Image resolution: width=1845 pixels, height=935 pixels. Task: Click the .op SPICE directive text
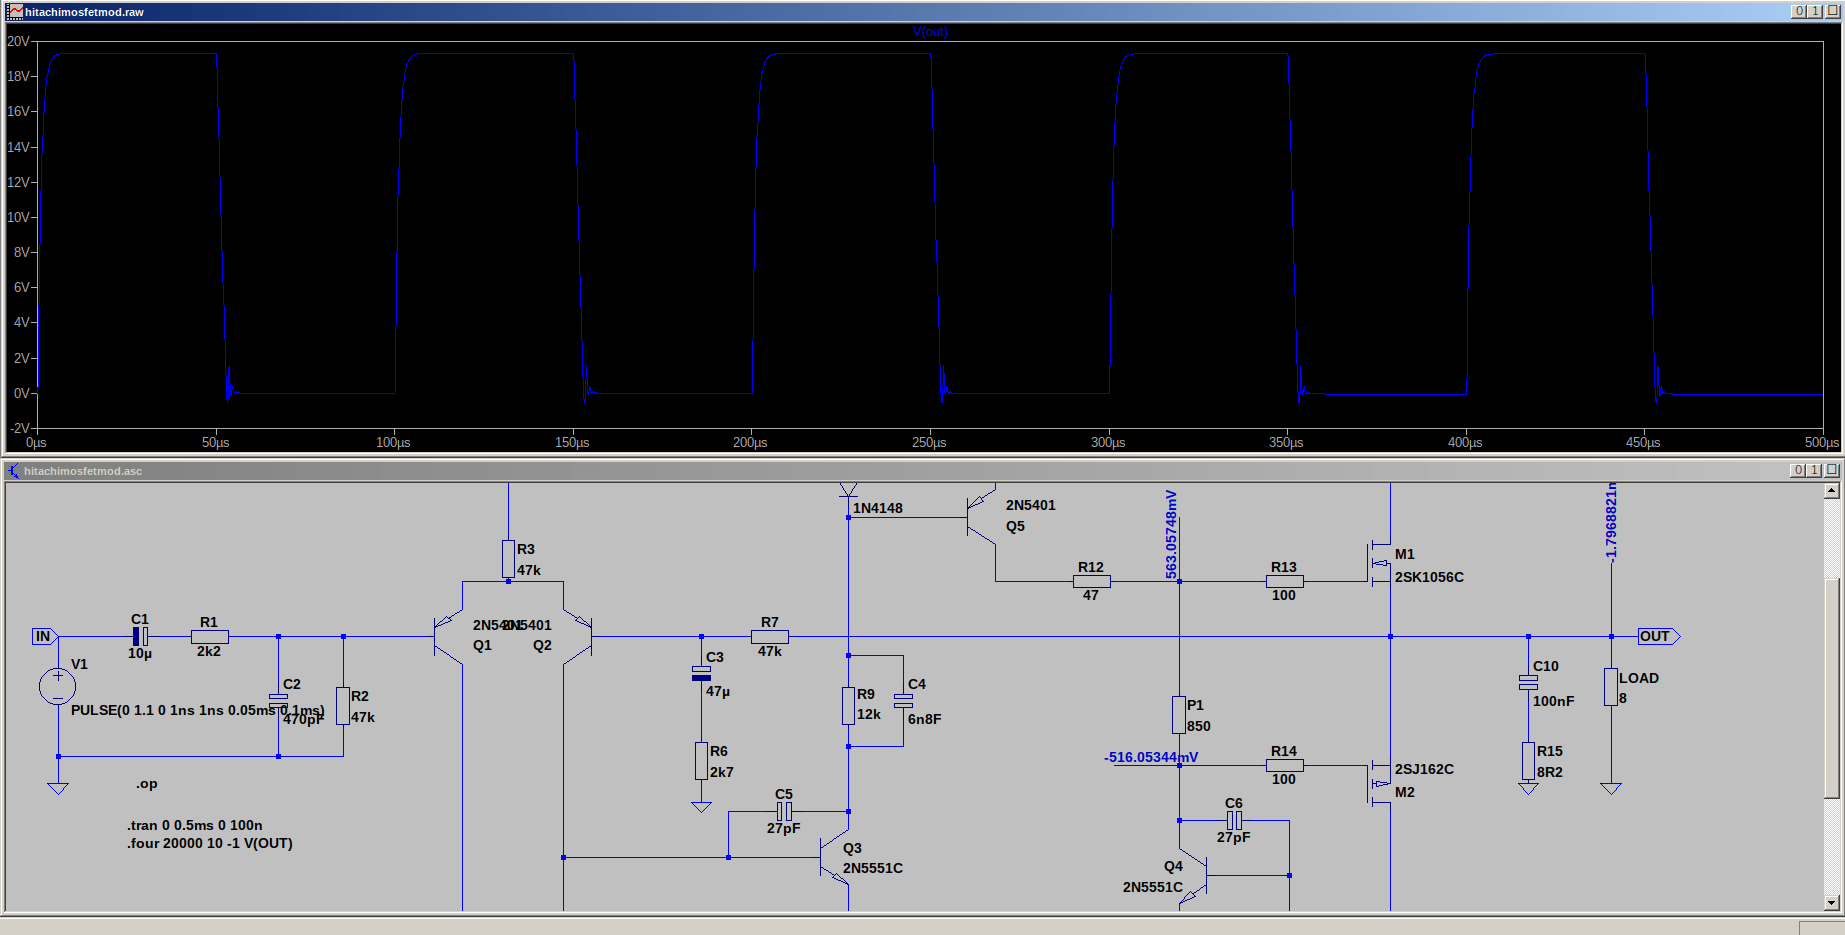coord(147,784)
